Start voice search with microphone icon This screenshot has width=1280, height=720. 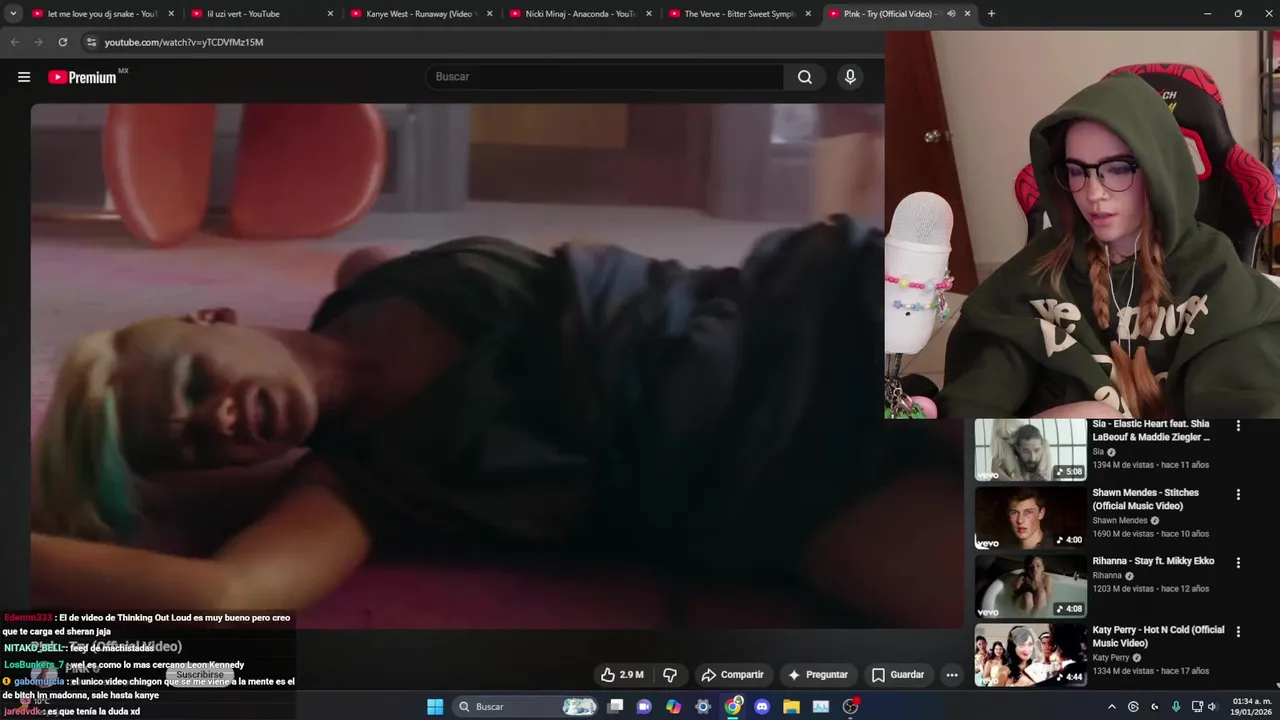coord(850,77)
